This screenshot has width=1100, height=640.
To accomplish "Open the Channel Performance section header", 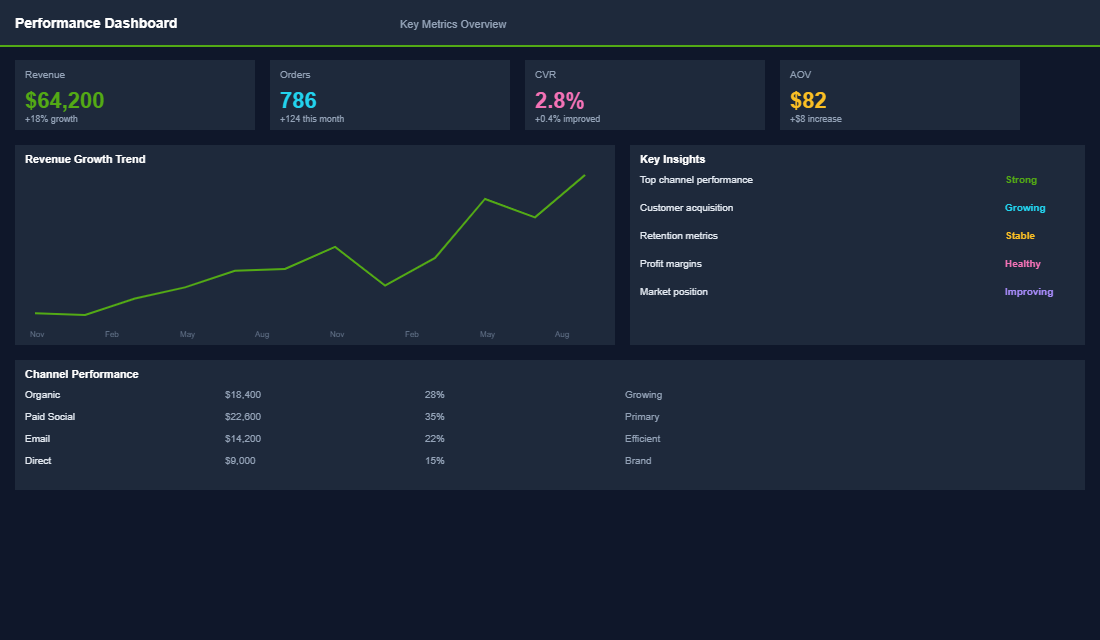I will pos(81,373).
